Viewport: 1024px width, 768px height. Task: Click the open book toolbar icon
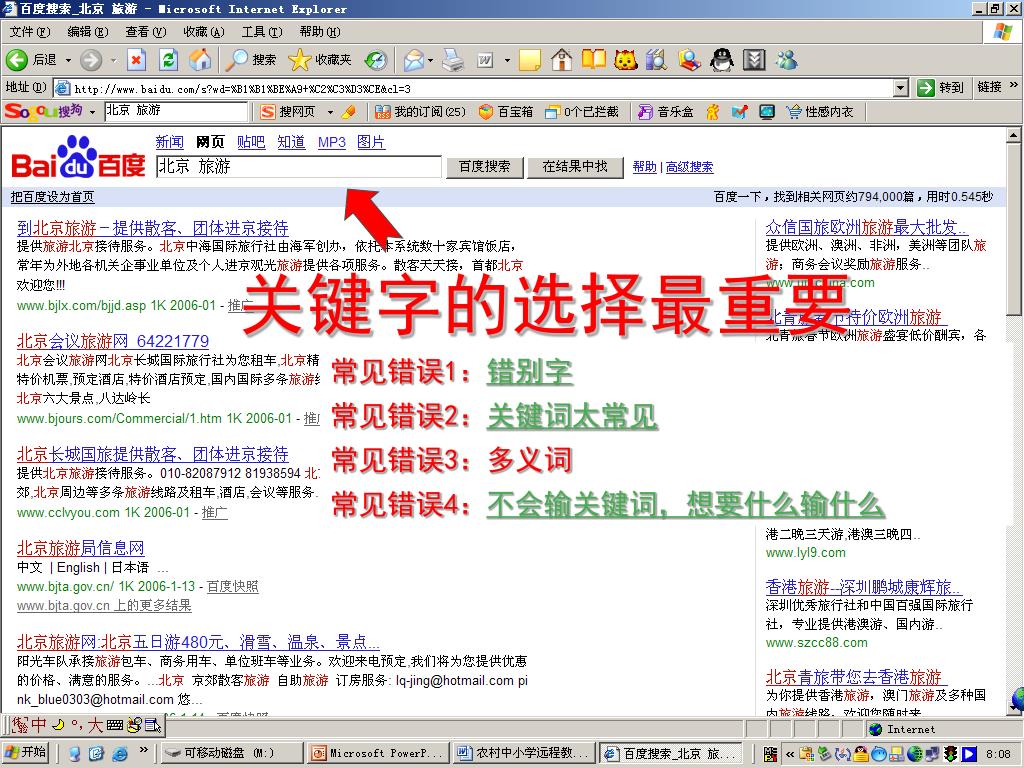tap(594, 60)
